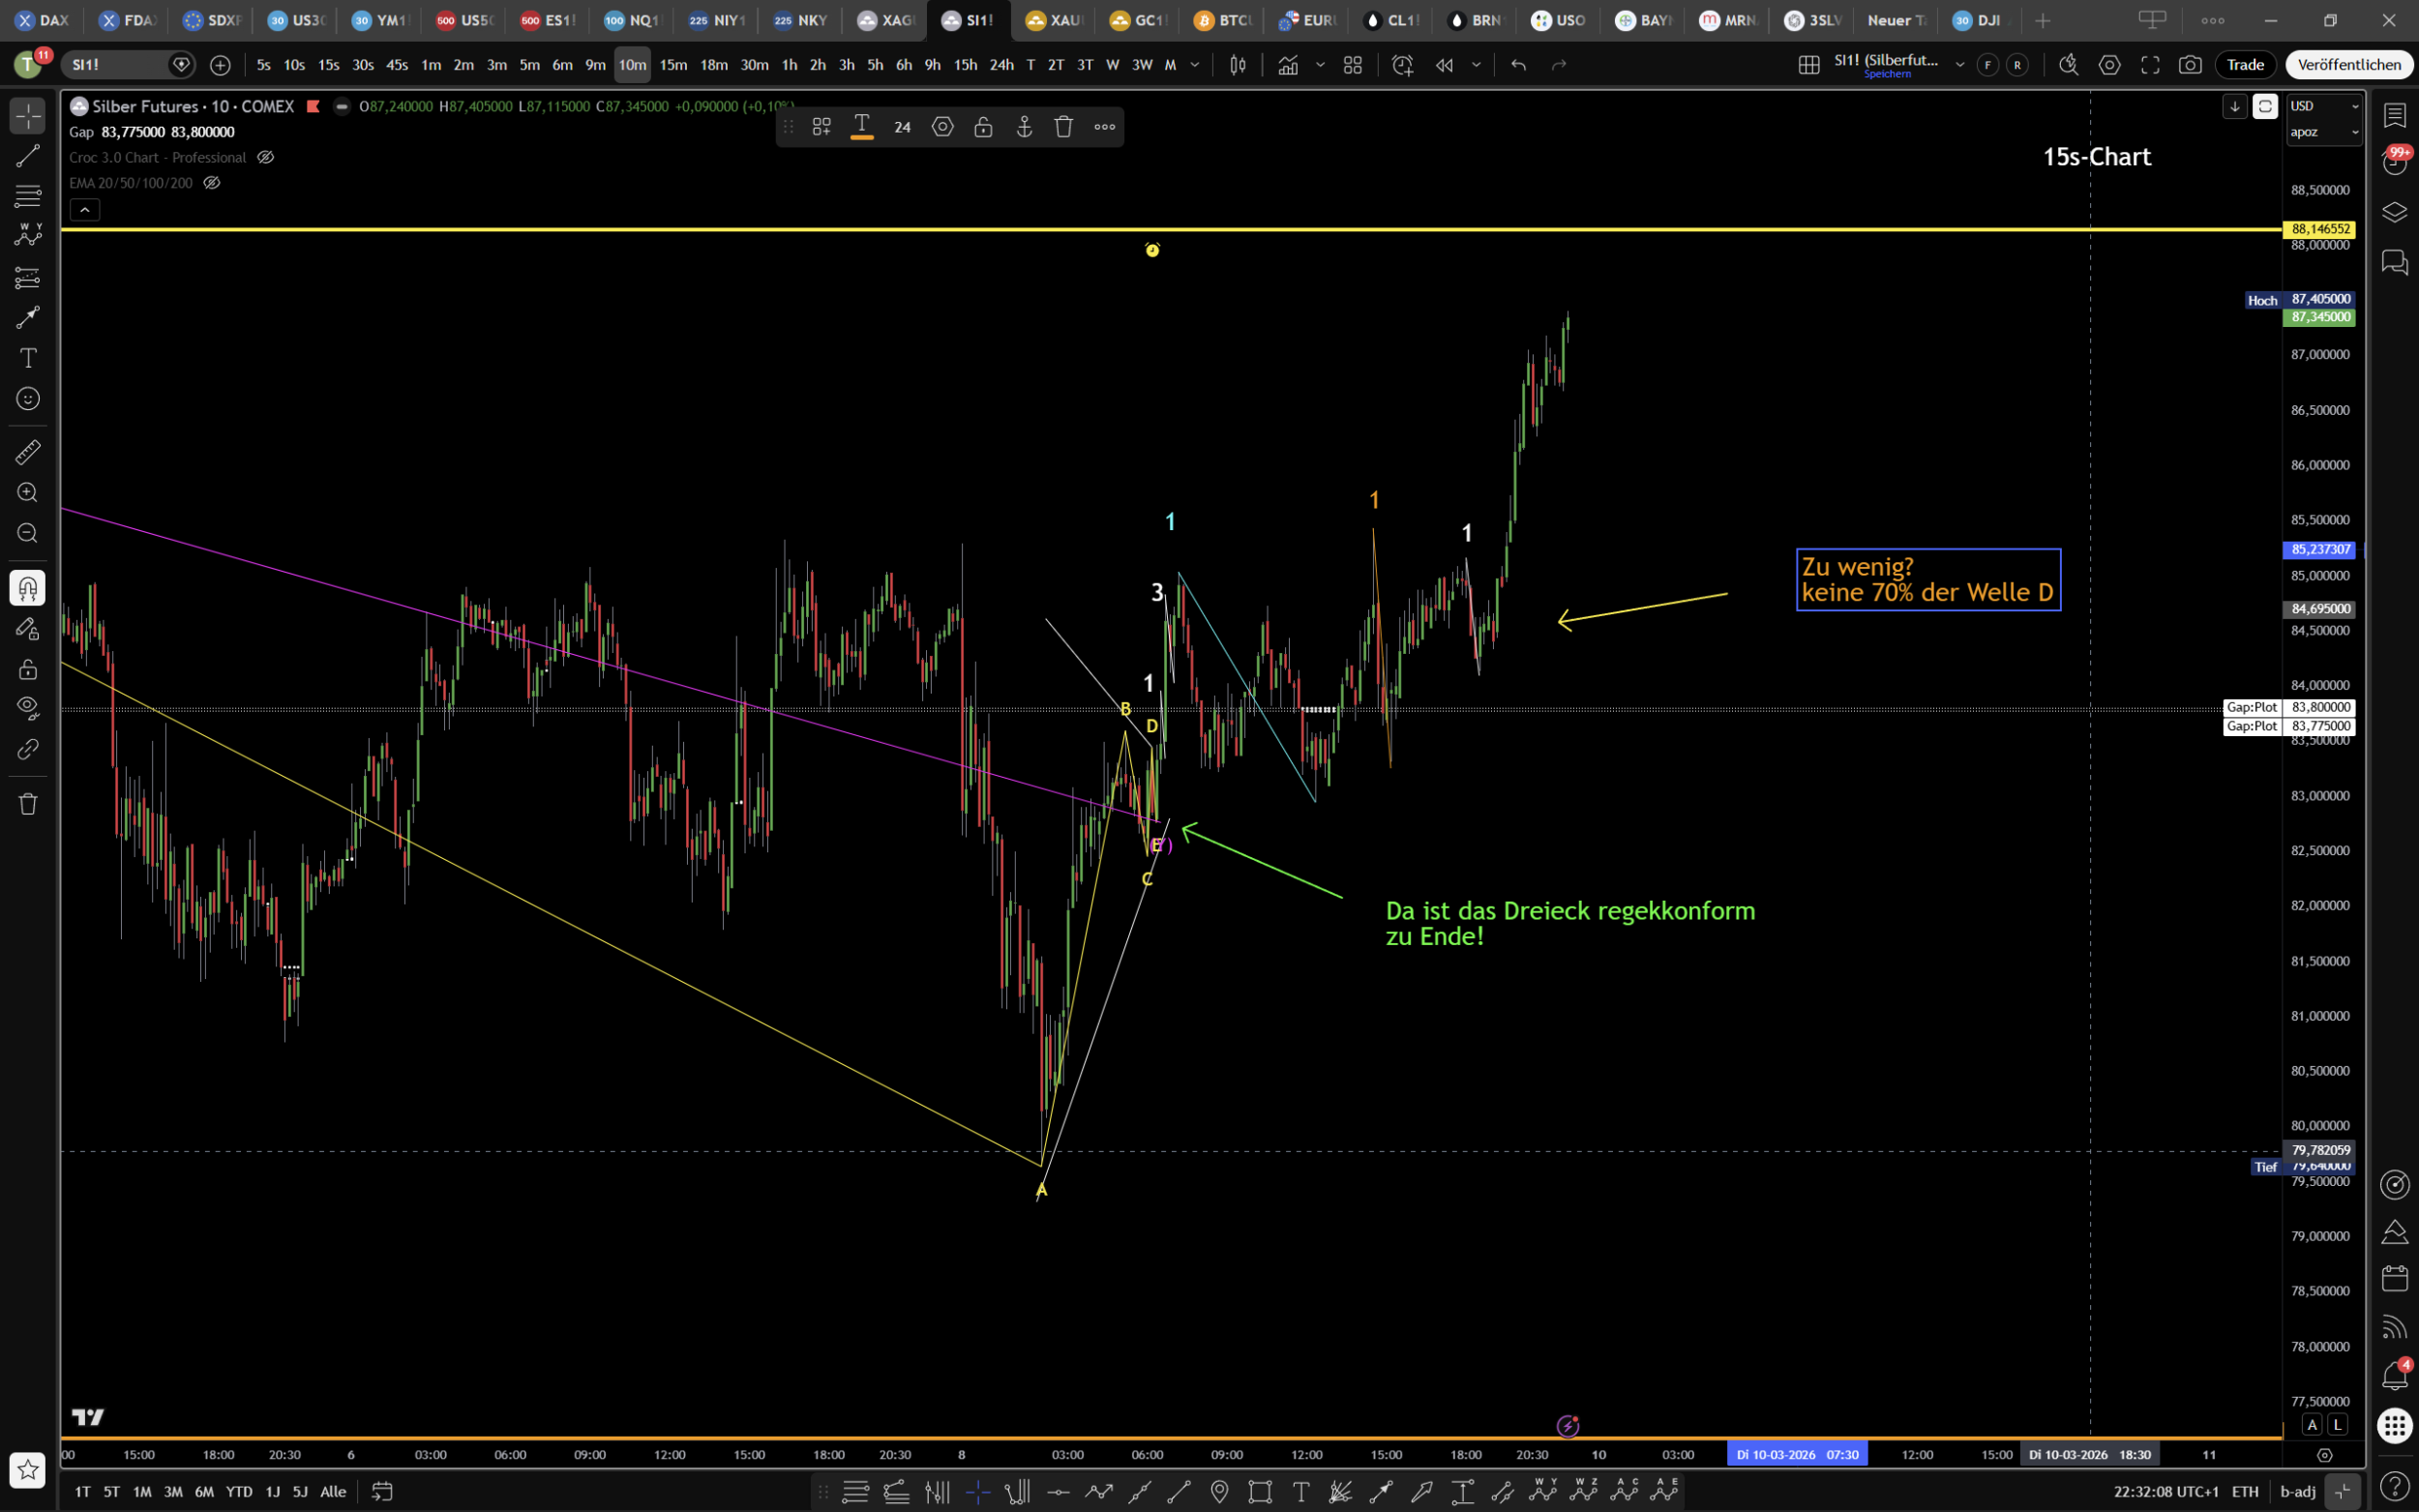Take a chart snapshot with the camera icon
2419x1512 pixels.
[x=2190, y=65]
